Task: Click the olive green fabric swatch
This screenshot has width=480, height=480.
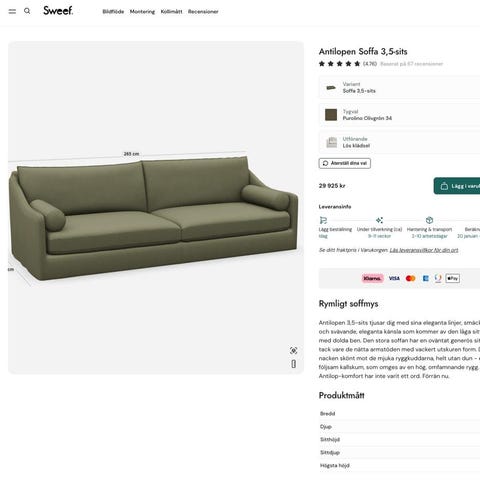Action: click(331, 115)
